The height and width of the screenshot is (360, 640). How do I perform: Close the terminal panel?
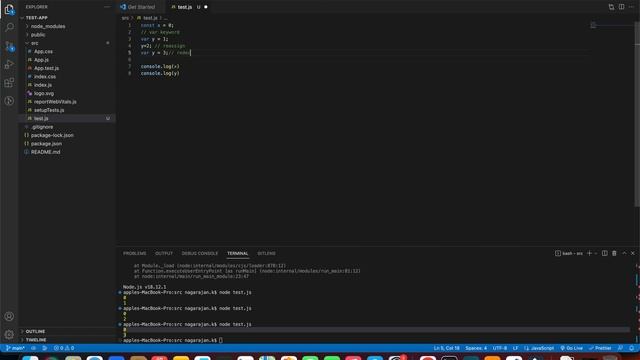point(633,253)
